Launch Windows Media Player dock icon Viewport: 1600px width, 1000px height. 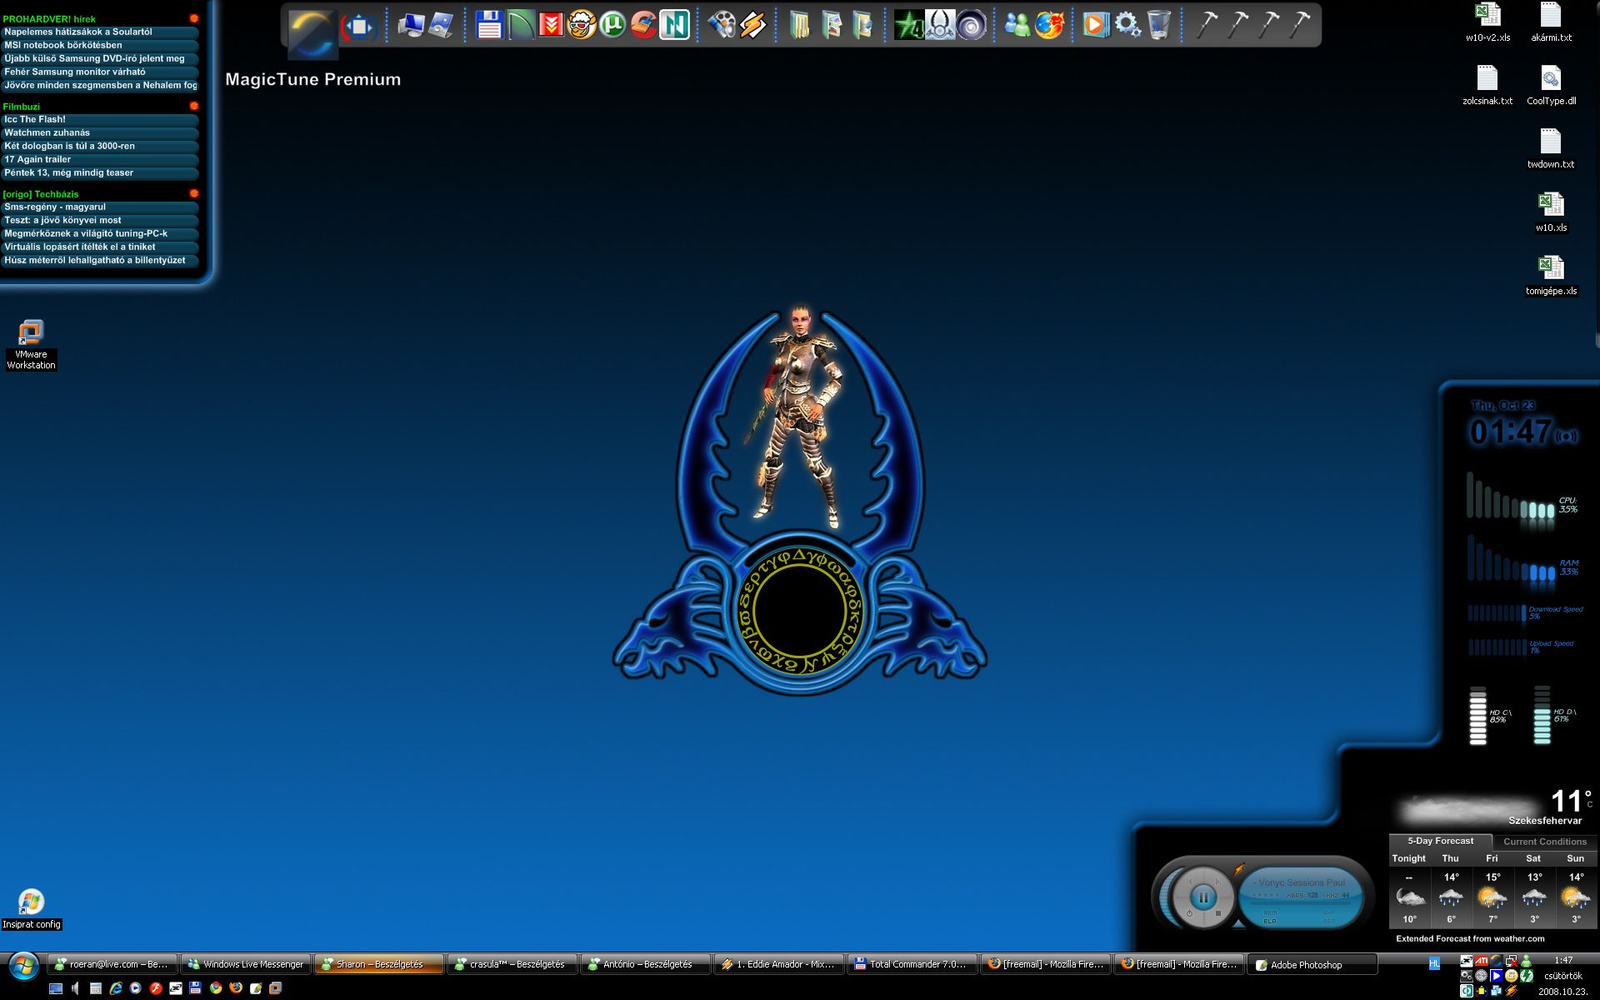1096,24
